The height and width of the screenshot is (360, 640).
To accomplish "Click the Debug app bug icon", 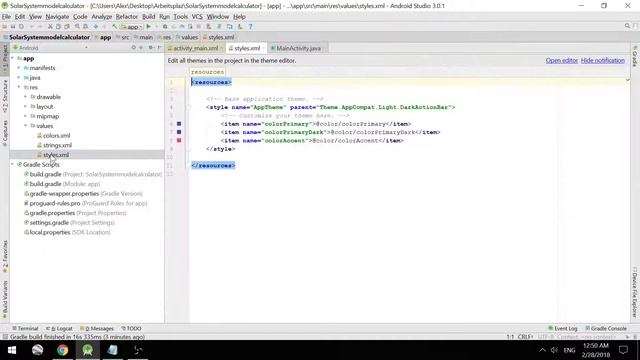I will pyautogui.click(x=165, y=27).
